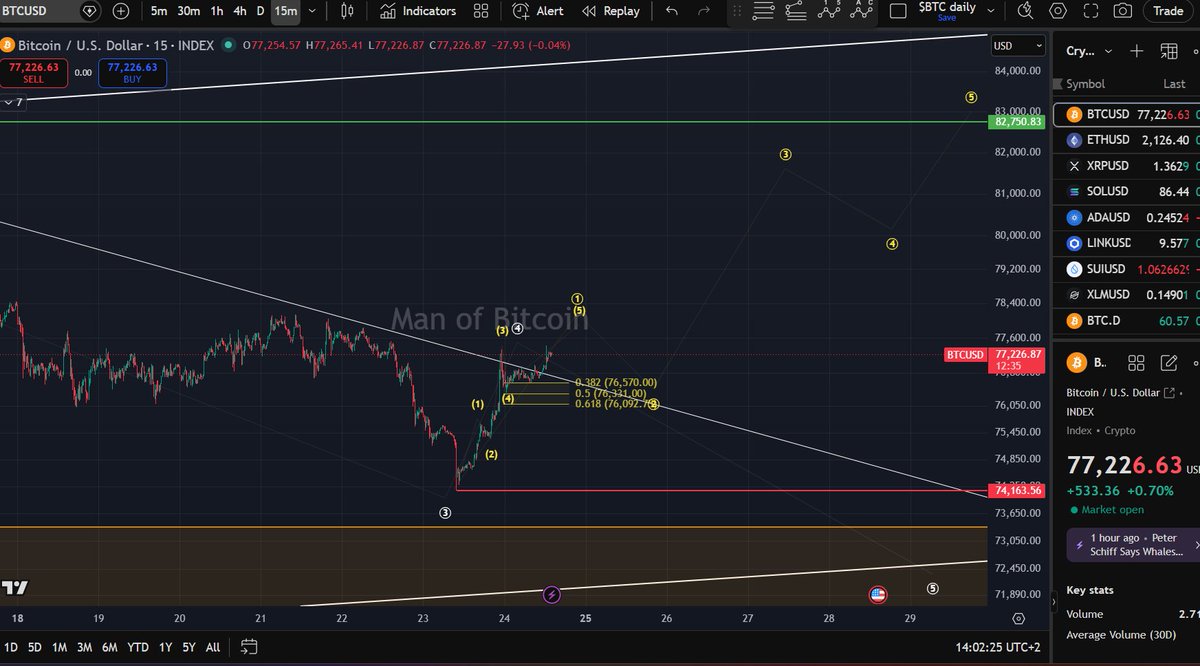
Task: Select SOLUSD in the watchlist
Action: click(1126, 191)
